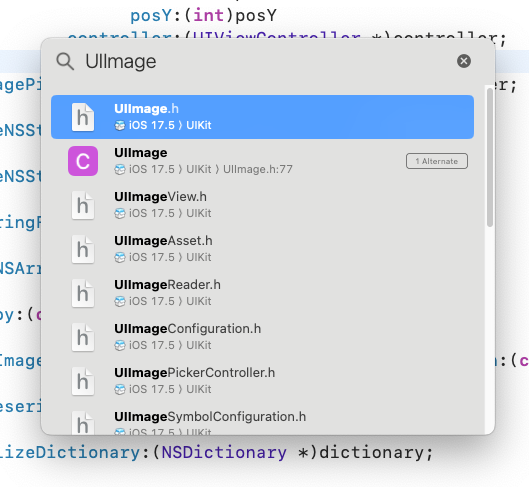
Task: Click the UIImageSymbolConfiguration.h header file icon
Action: point(83,423)
